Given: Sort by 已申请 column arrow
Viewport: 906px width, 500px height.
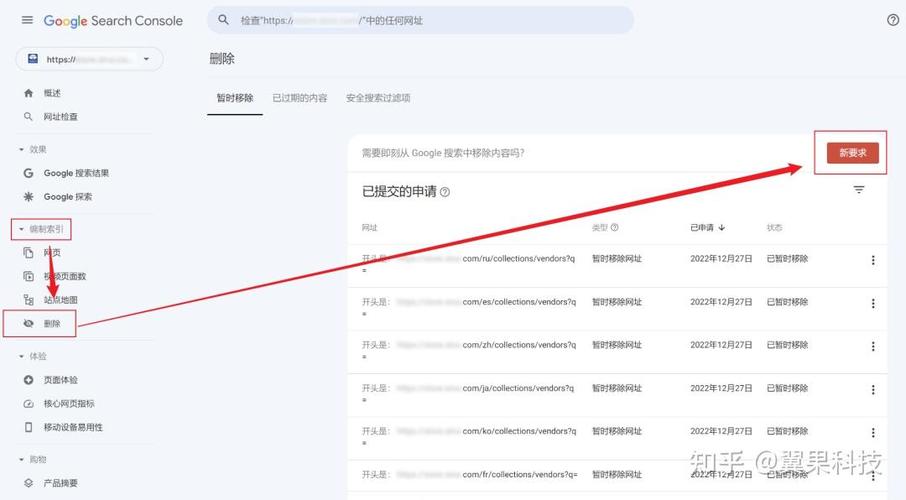Looking at the screenshot, I should pos(722,228).
